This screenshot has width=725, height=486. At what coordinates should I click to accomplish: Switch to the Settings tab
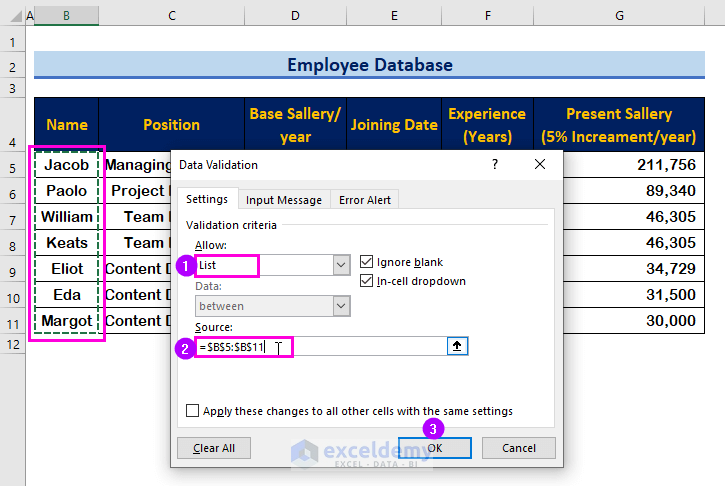point(207,199)
